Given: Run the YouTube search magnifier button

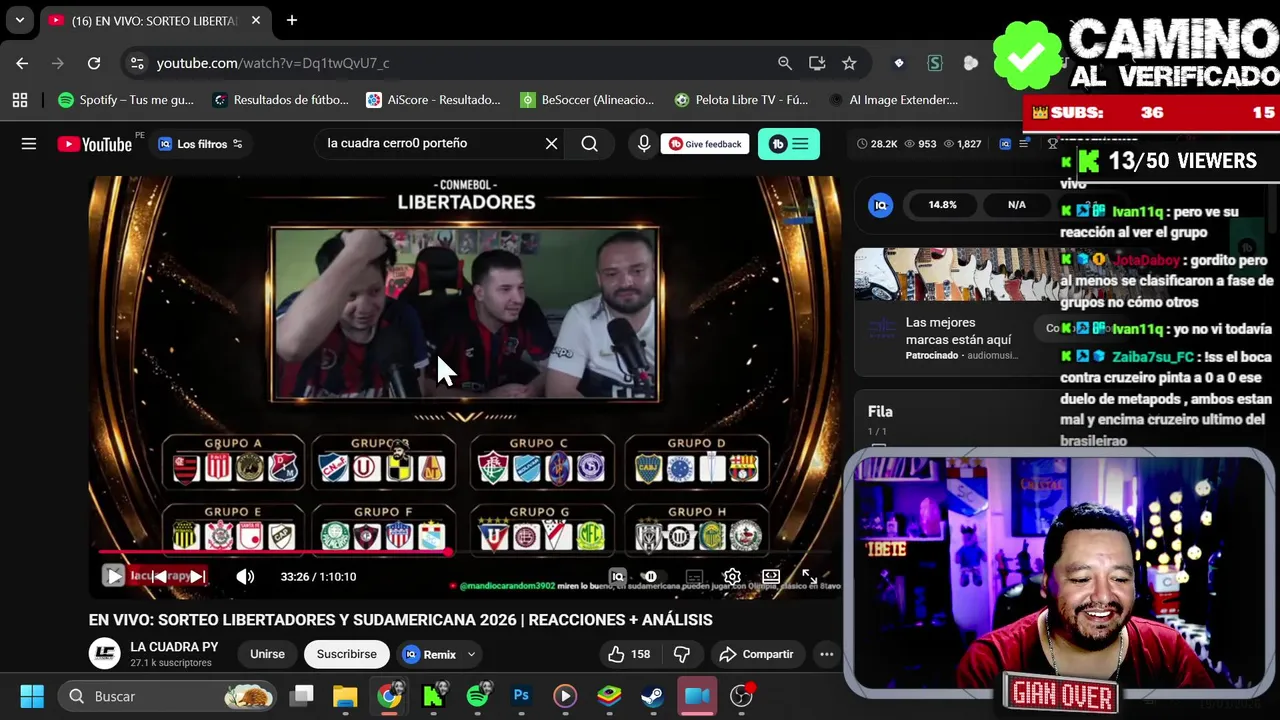Looking at the screenshot, I should [x=590, y=144].
